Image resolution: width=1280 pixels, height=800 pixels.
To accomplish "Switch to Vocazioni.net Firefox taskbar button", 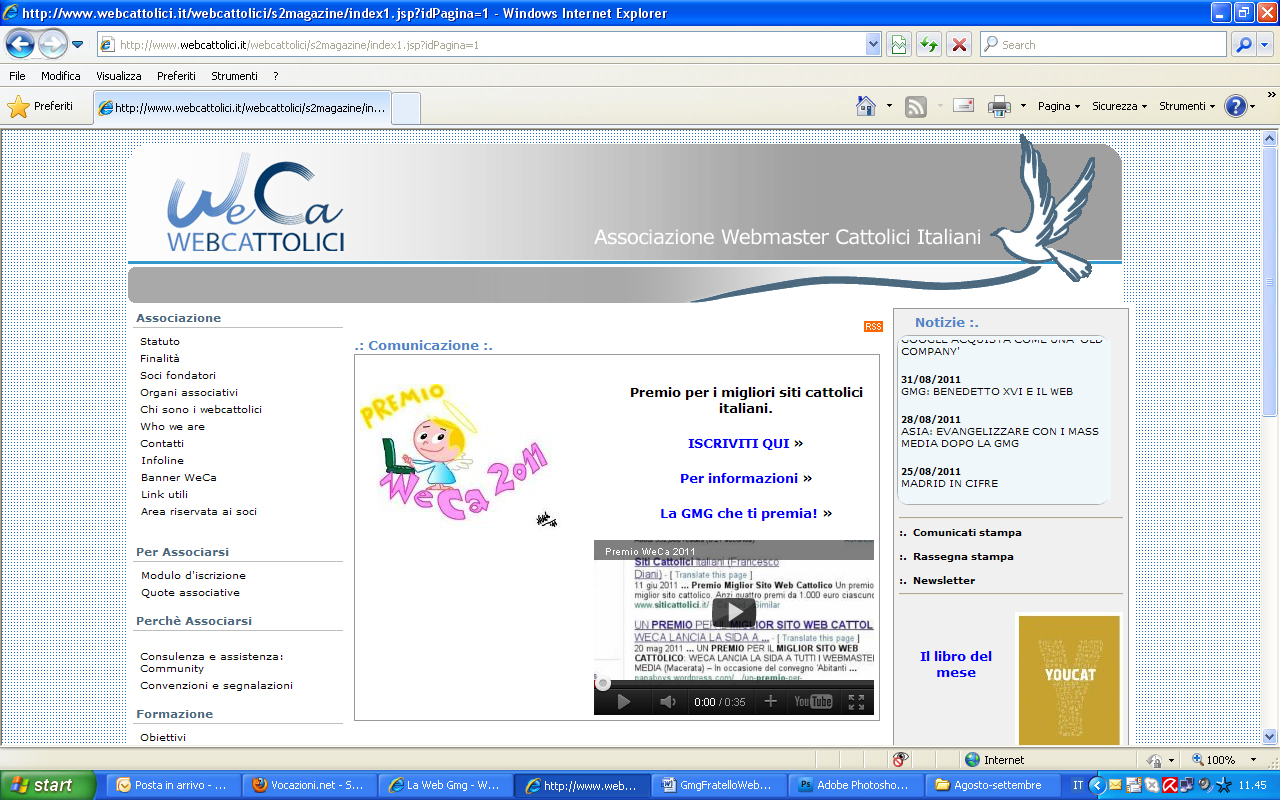I will (x=308, y=785).
